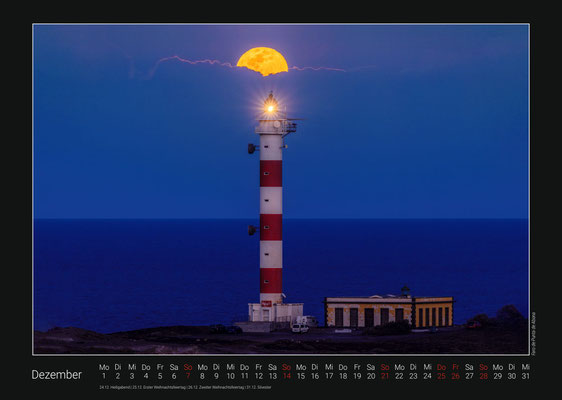The height and width of the screenshot is (400, 562).
Task: Click date number 9 in the row
Action: [216, 376]
